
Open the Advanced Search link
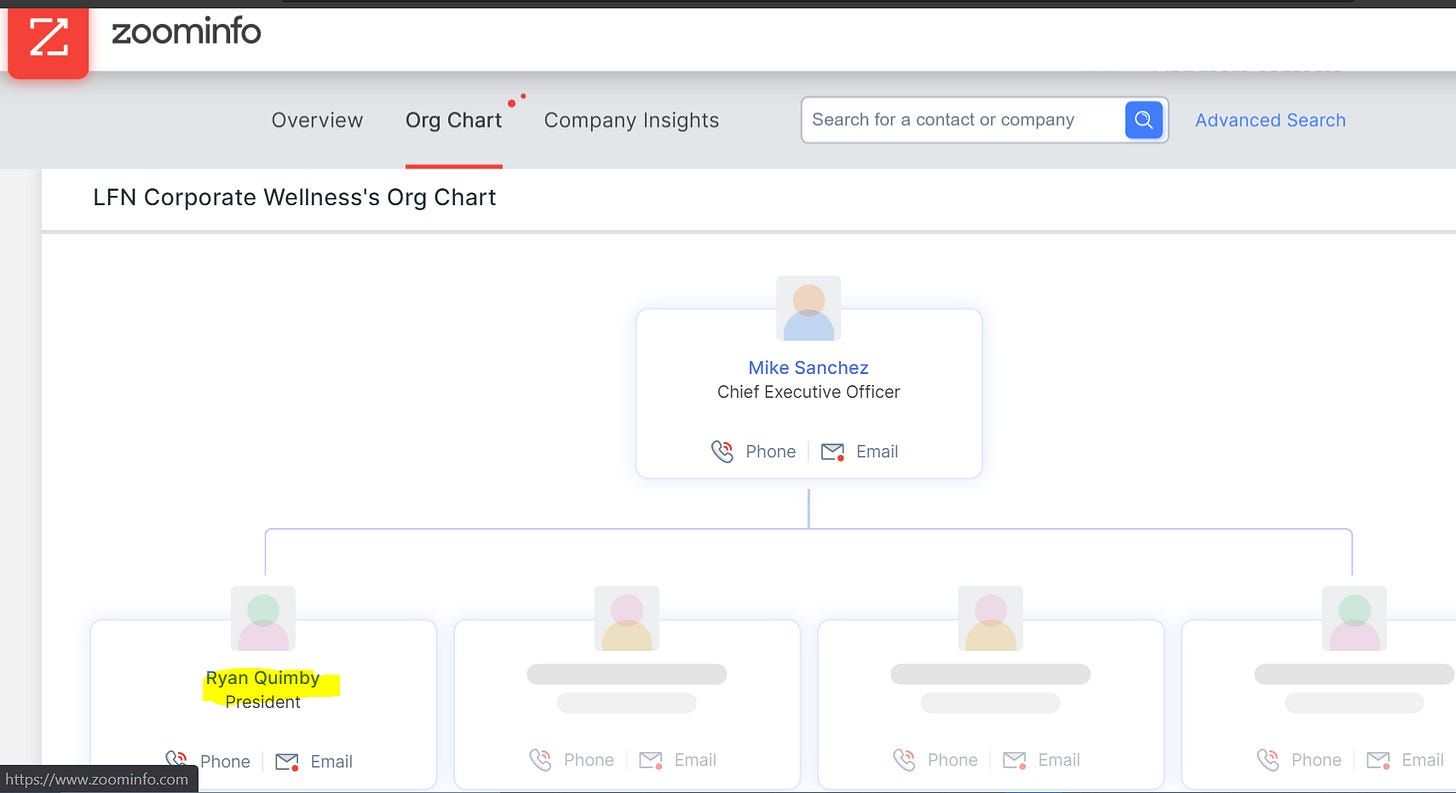click(1270, 120)
